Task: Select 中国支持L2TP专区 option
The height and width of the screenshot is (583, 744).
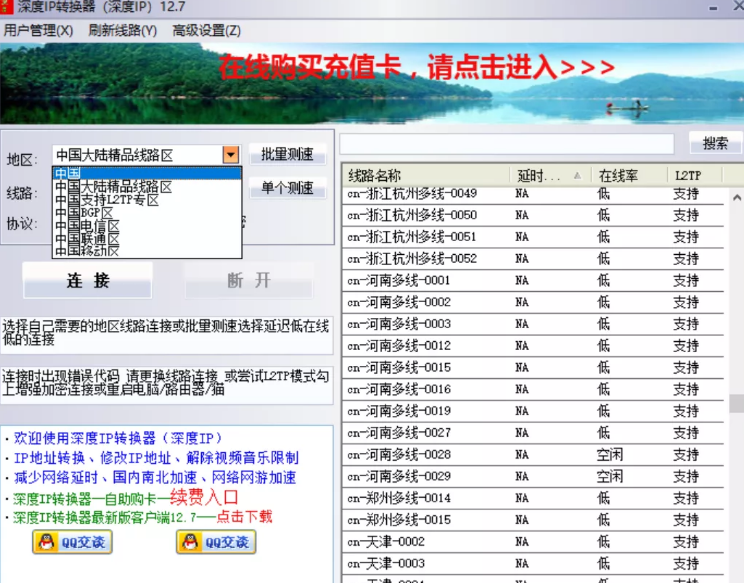Action: [x=107, y=200]
